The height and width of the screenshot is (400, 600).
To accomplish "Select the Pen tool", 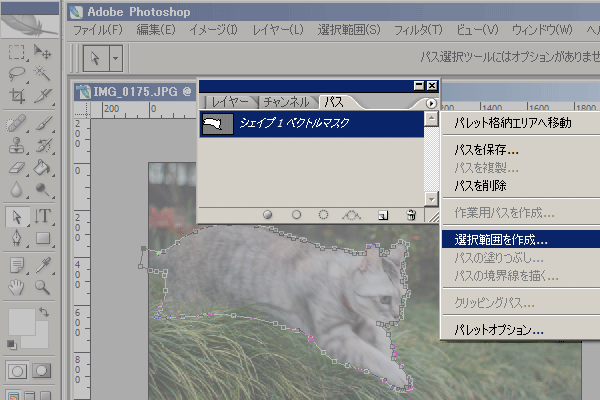I will [17, 239].
